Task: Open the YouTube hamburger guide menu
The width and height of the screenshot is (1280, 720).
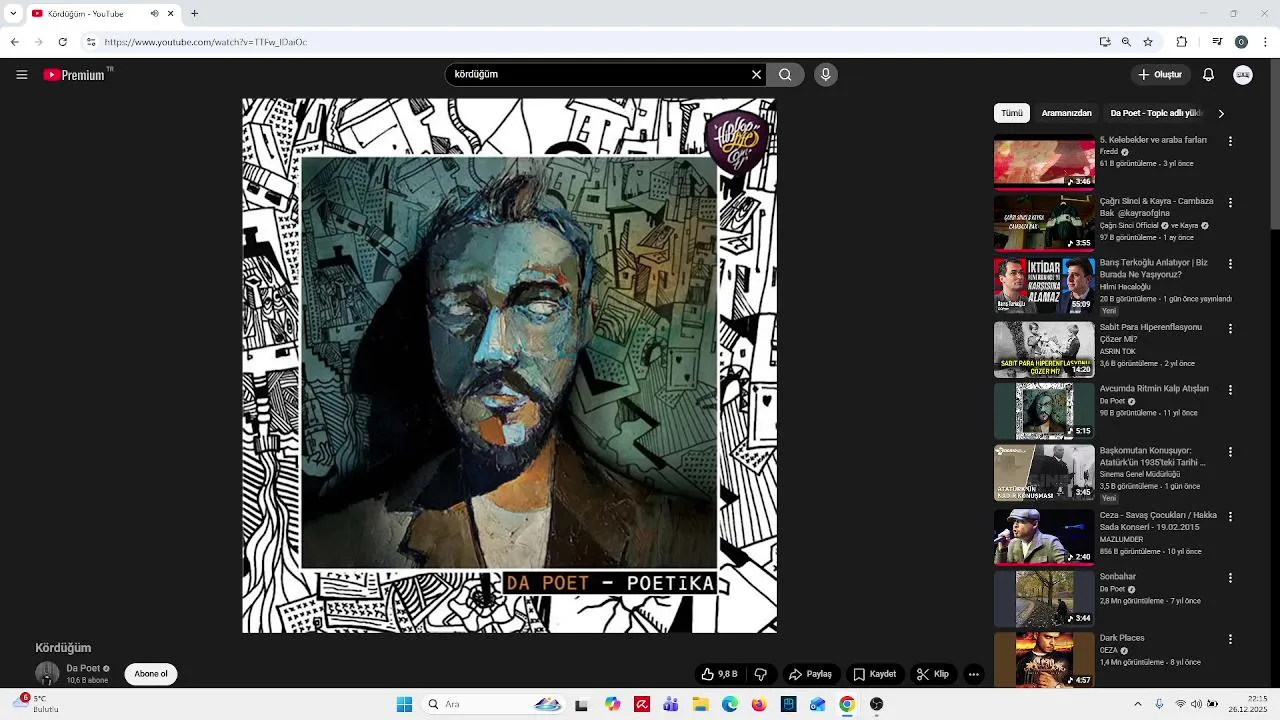Action: [21, 75]
